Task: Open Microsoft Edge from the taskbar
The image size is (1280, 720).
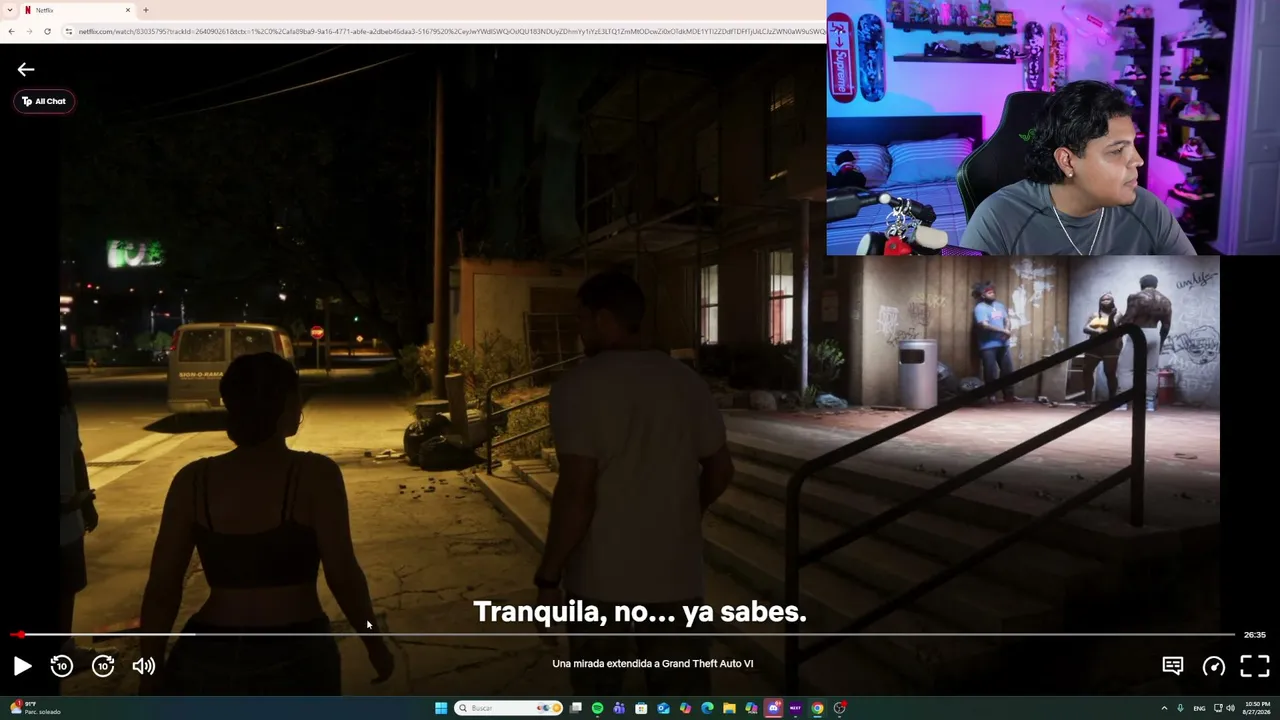Action: coord(707,708)
